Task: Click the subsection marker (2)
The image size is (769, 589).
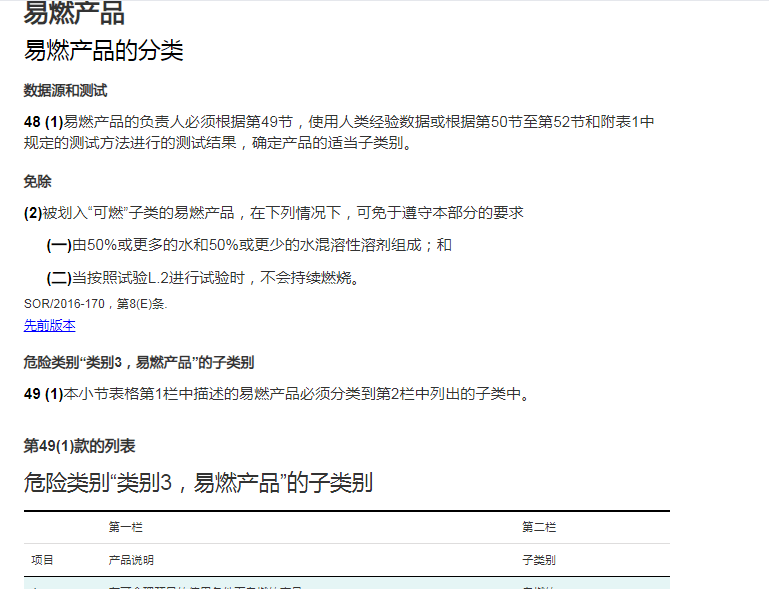Action: pos(33,213)
